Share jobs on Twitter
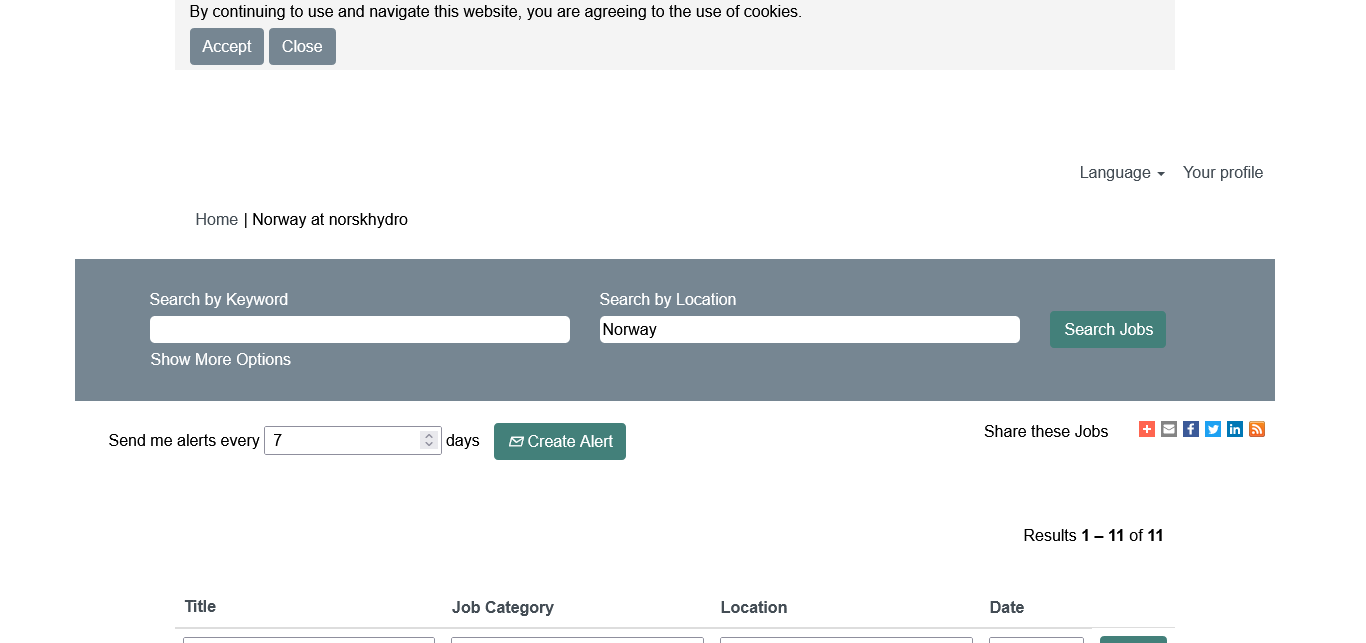 click(x=1213, y=429)
